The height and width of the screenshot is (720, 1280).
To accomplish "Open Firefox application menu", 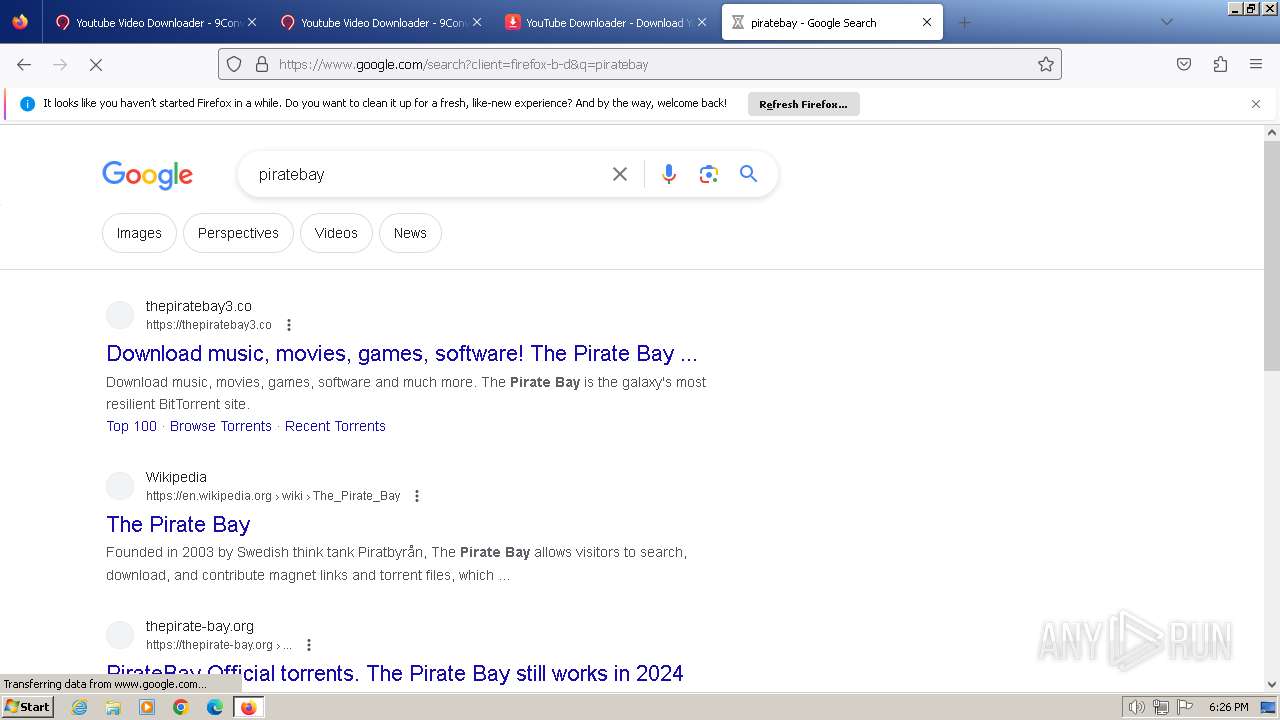I will [x=1256, y=64].
